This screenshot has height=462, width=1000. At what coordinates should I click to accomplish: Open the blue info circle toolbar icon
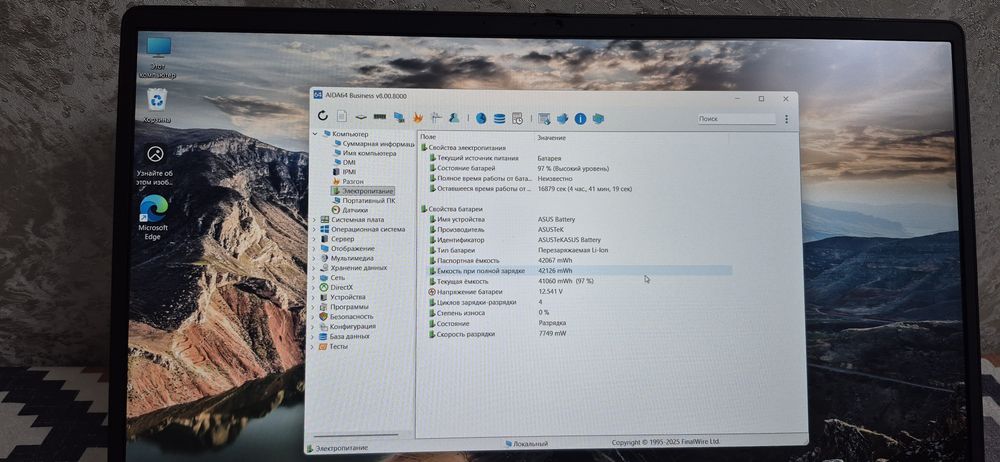[x=580, y=119]
